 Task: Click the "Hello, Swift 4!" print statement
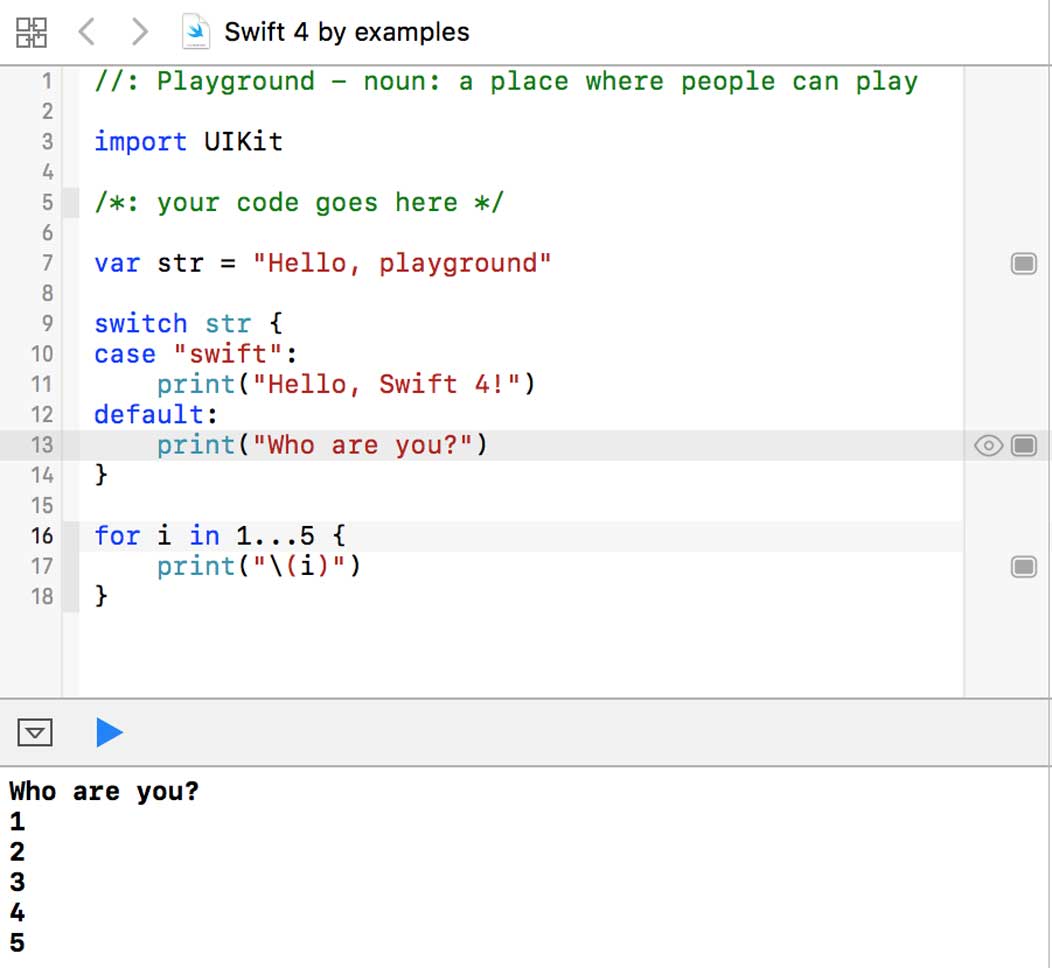(x=346, y=384)
